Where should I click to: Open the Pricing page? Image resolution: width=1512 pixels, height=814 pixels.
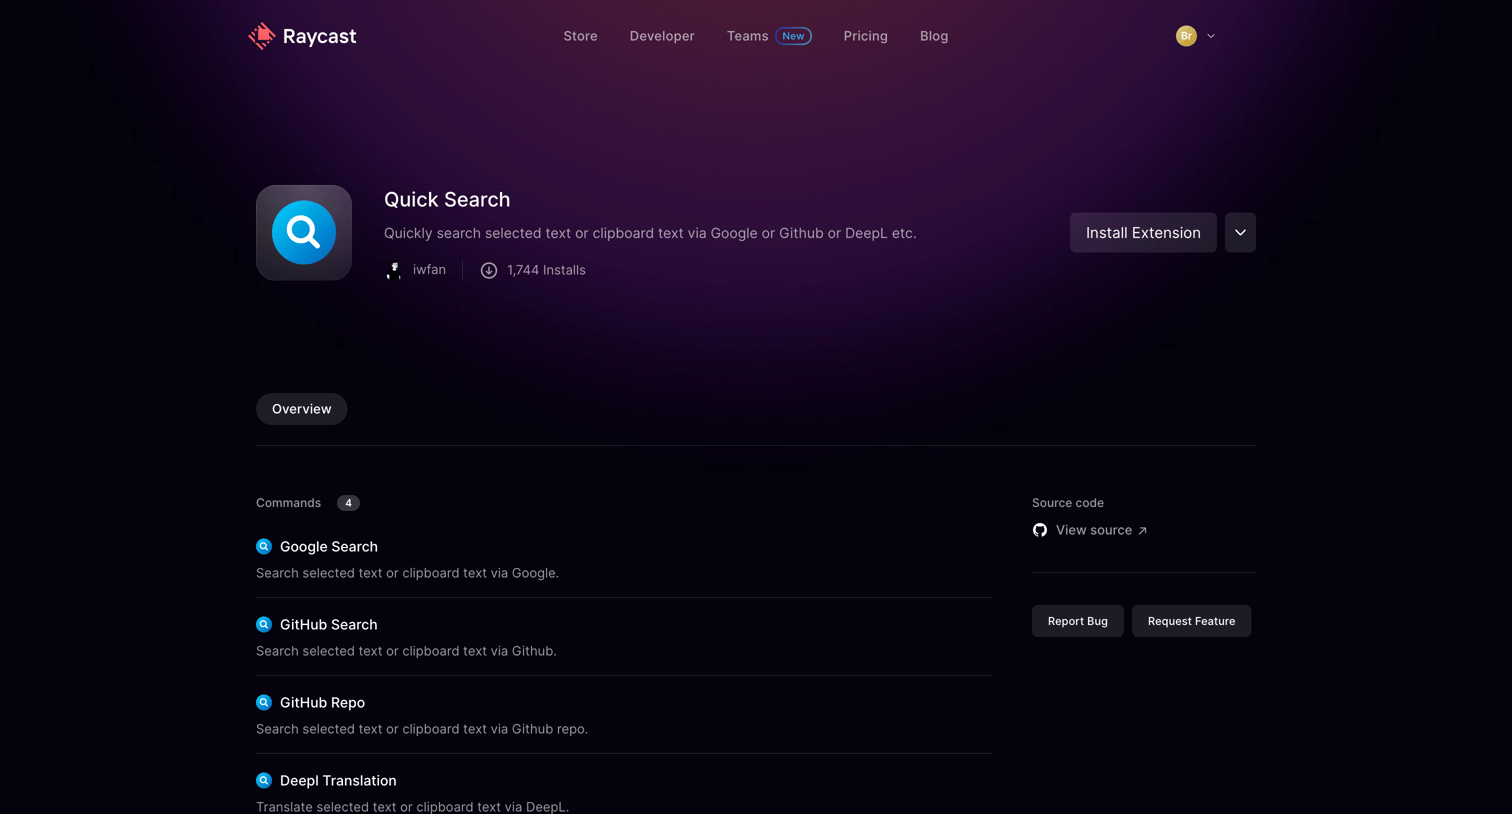tap(865, 36)
